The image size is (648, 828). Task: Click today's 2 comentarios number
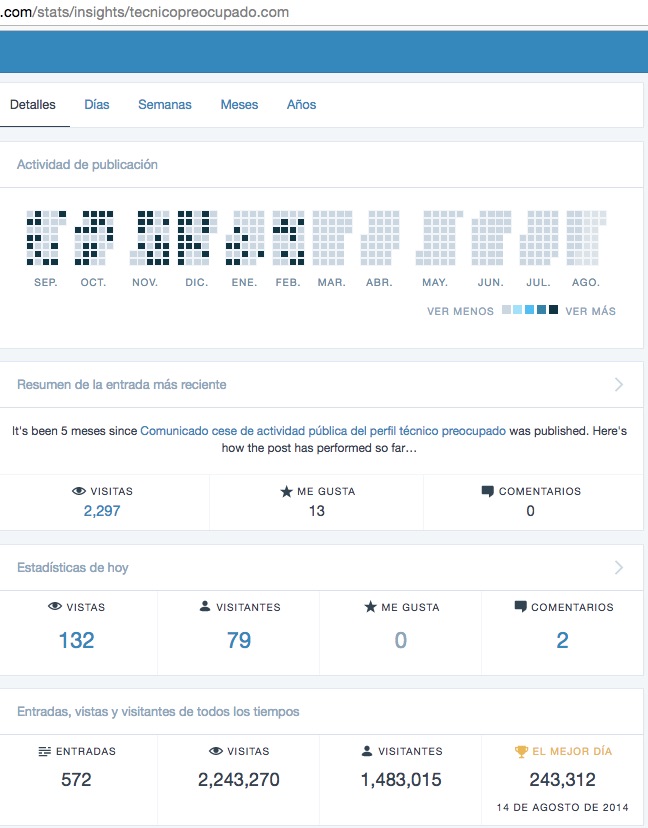562,640
